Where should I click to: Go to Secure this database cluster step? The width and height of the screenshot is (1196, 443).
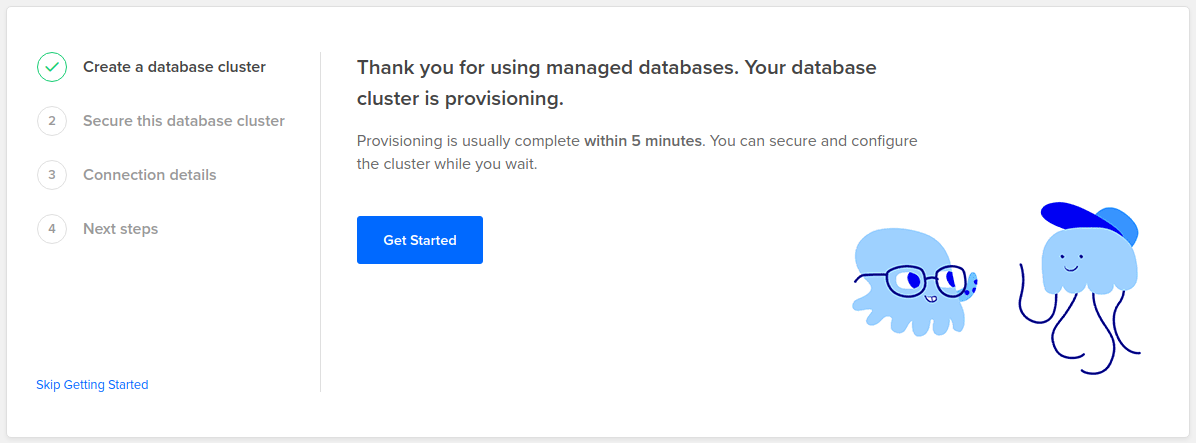point(184,121)
